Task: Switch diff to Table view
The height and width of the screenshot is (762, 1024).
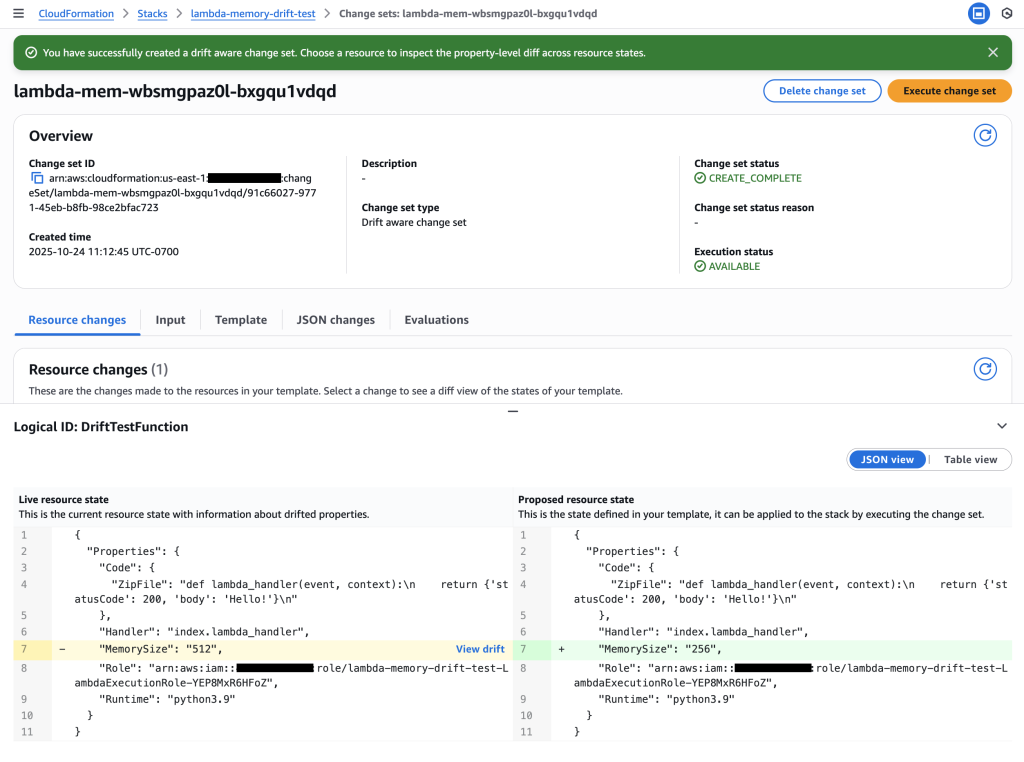Action: pos(970,459)
